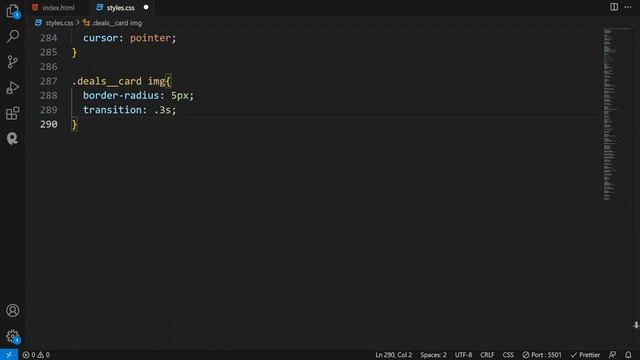Click the 'pointer' value on line 284

click(150, 38)
